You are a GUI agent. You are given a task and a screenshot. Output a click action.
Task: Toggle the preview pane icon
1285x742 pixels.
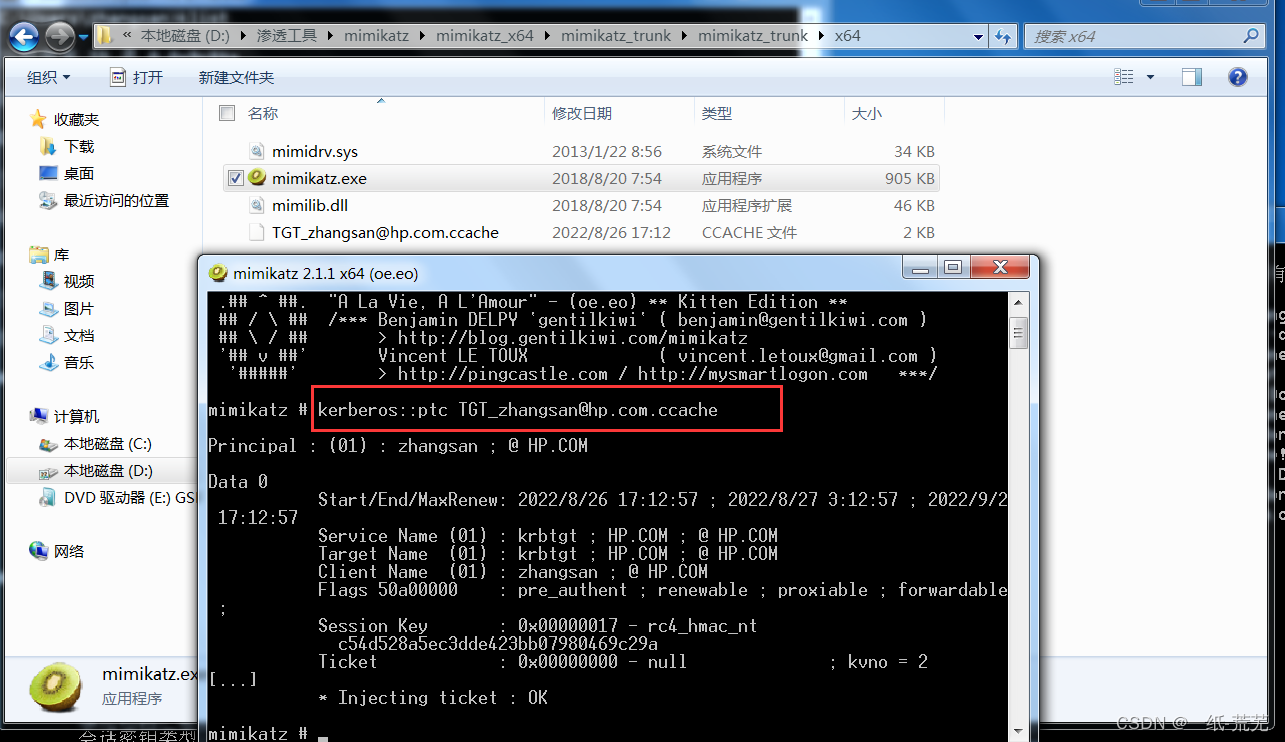pyautogui.click(x=1191, y=77)
